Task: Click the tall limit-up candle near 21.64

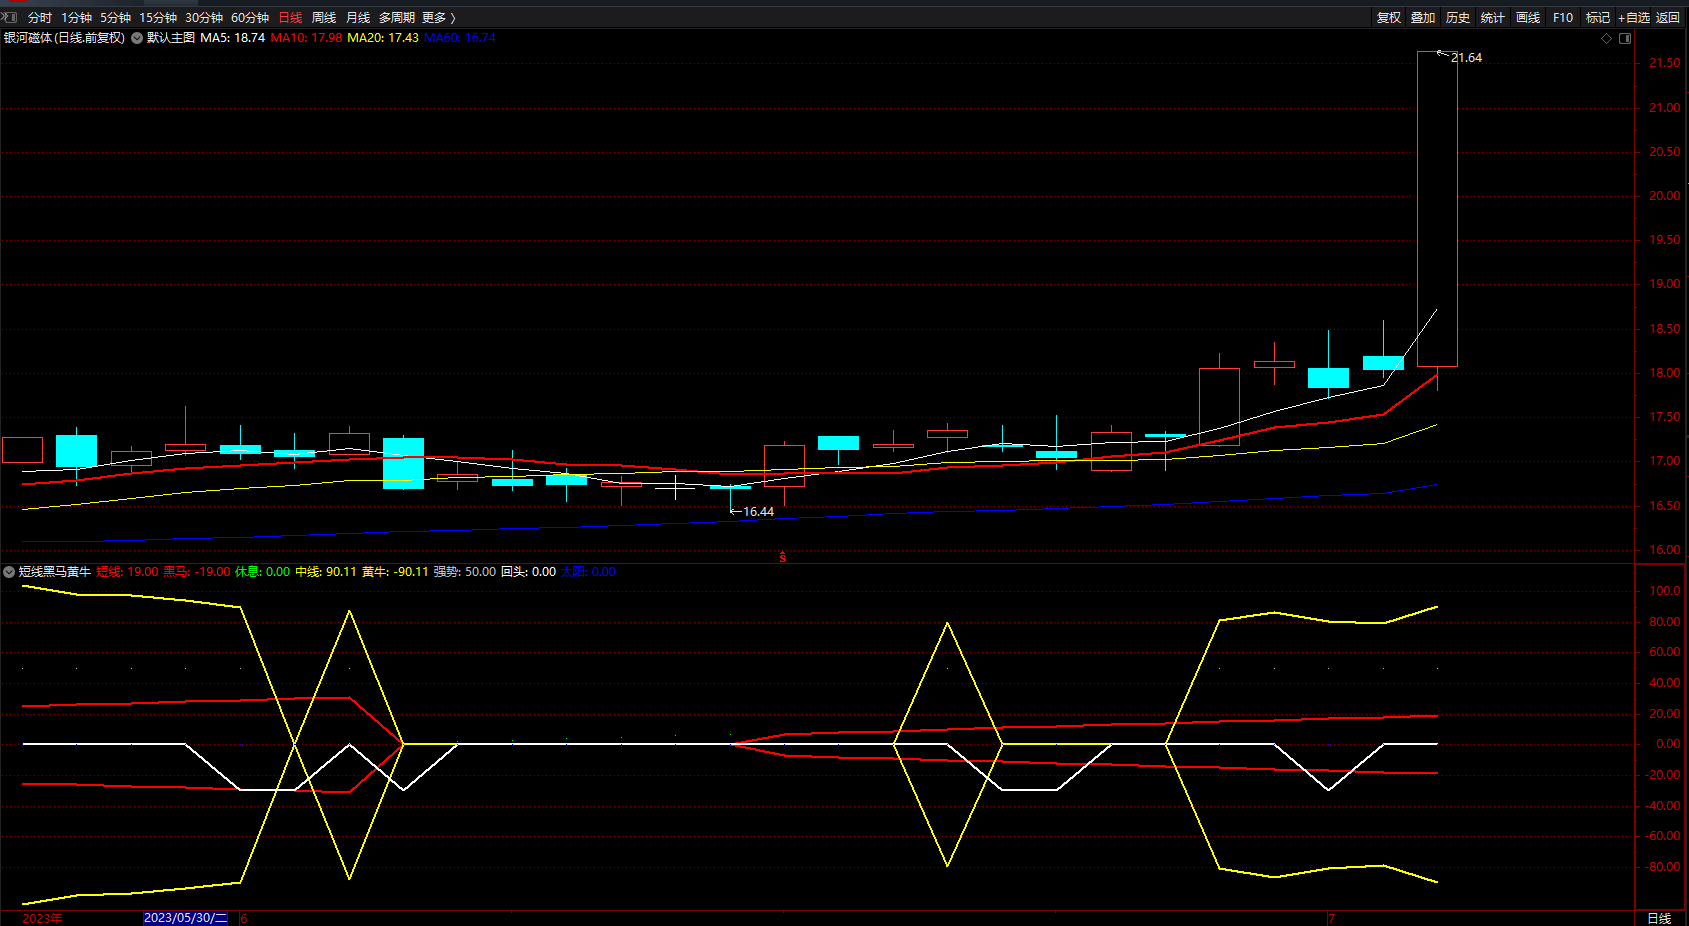Action: (1437, 209)
